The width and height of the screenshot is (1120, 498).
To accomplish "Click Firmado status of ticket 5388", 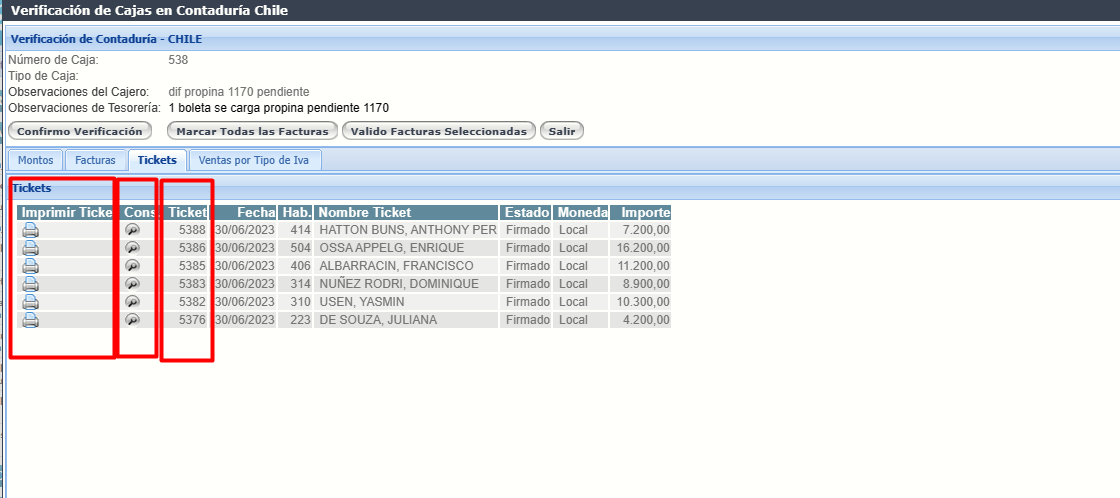I will (x=527, y=230).
